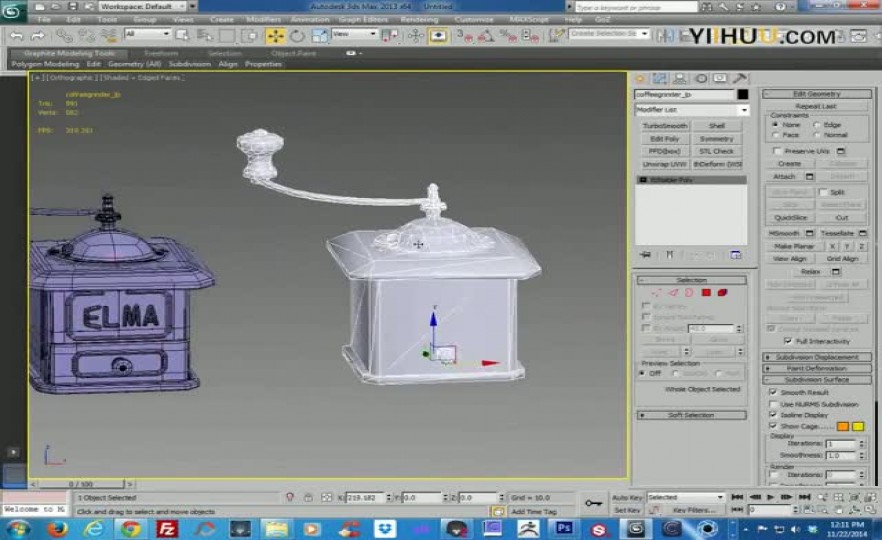Expand the Soft Selection rollout
Screen dimensions: 882x540
[x=691, y=415]
